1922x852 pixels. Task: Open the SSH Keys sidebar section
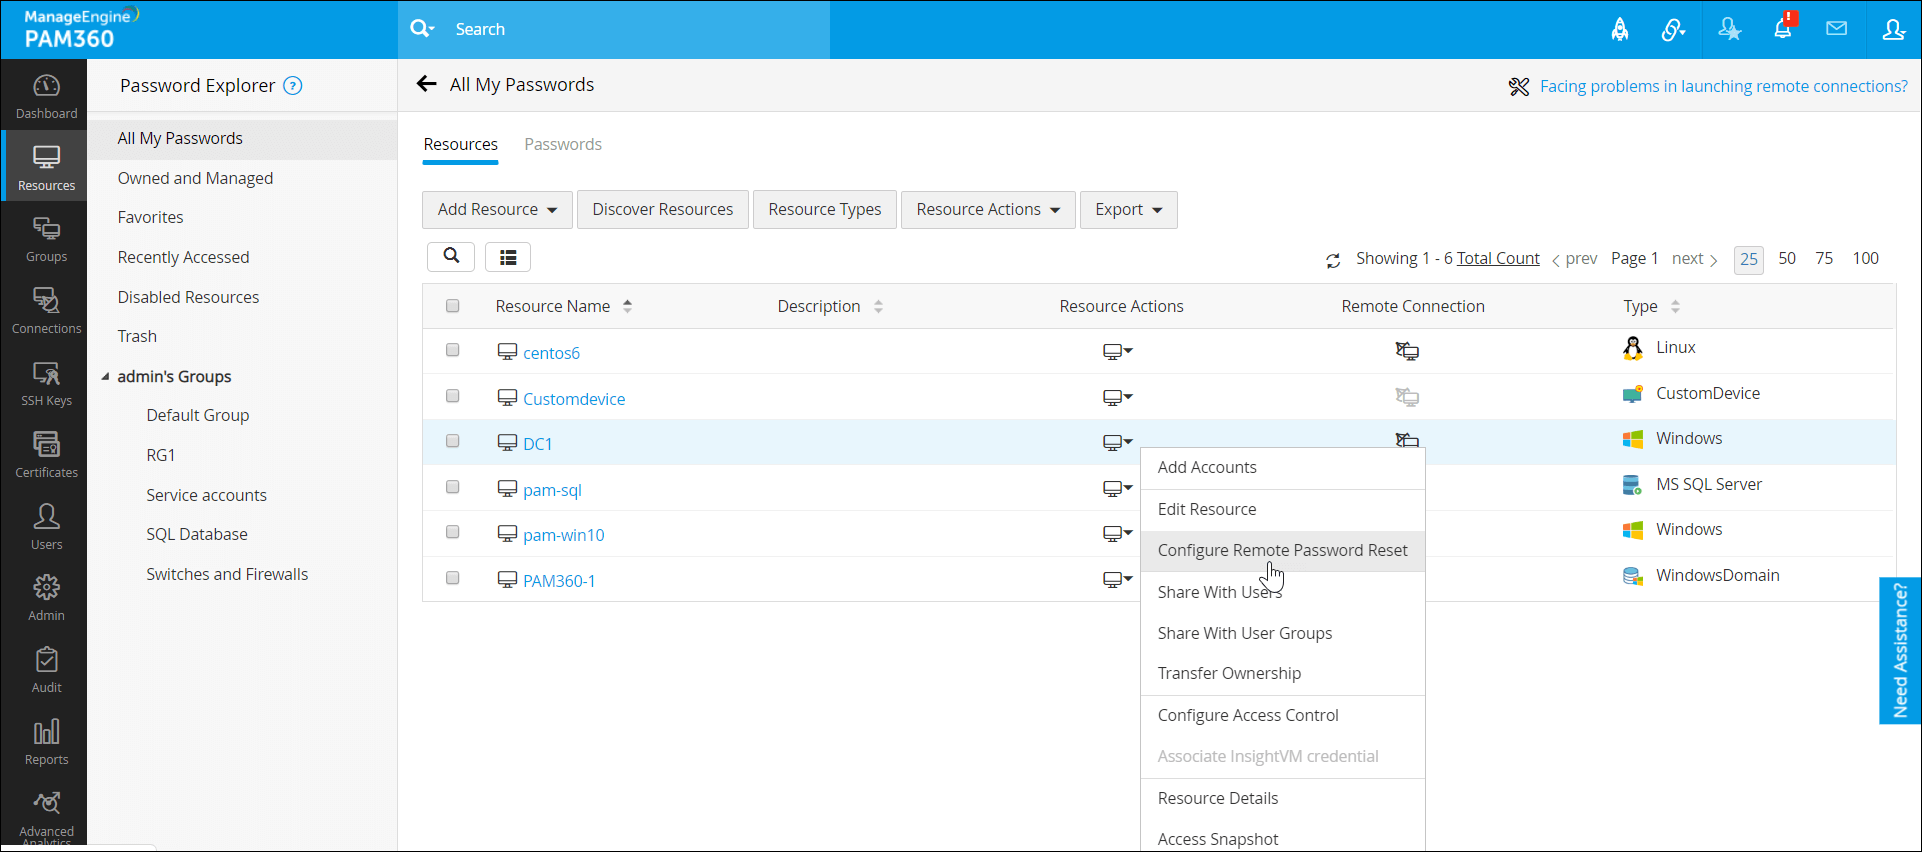tap(46, 384)
